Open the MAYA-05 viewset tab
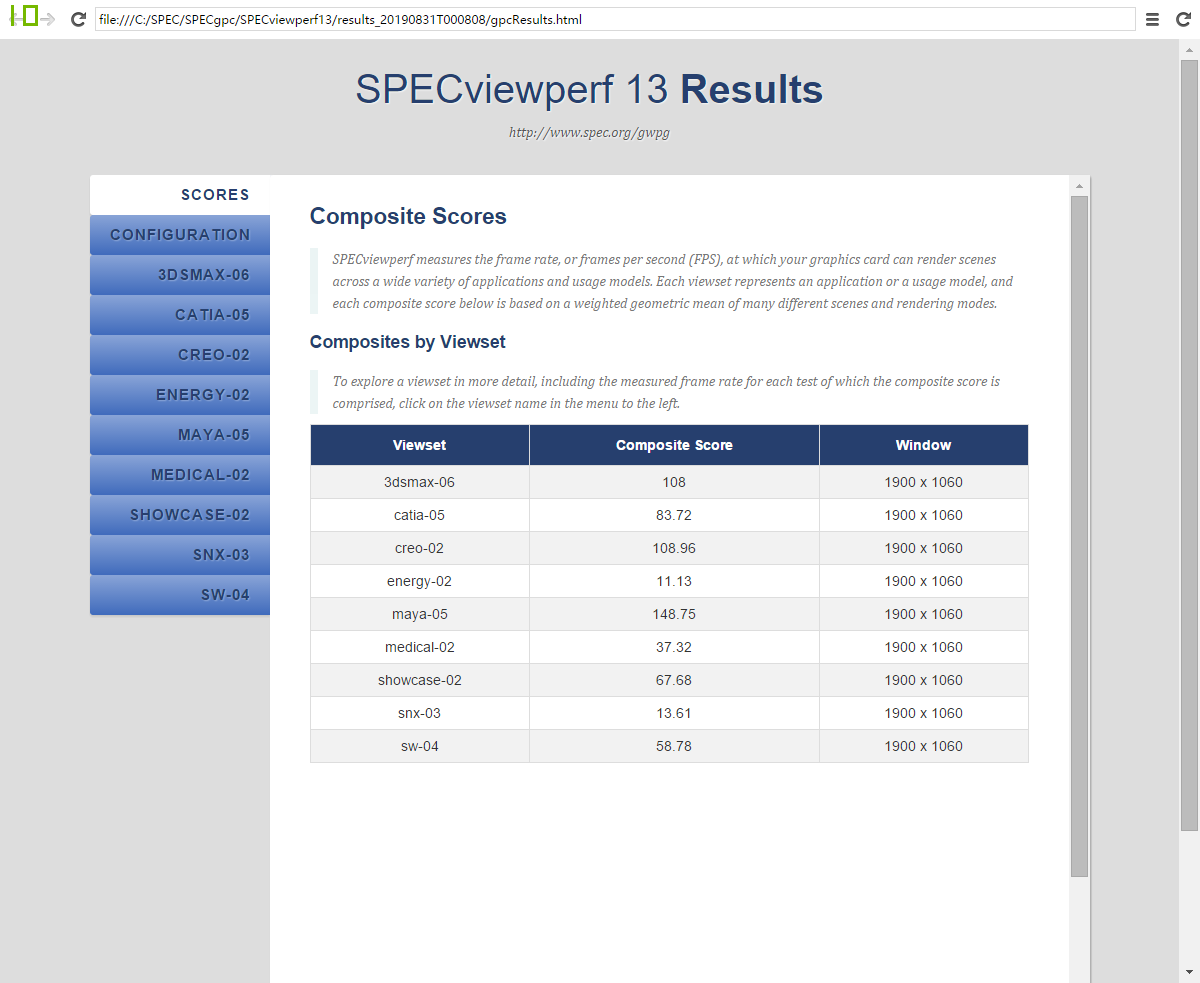The height and width of the screenshot is (983, 1200). coord(180,435)
